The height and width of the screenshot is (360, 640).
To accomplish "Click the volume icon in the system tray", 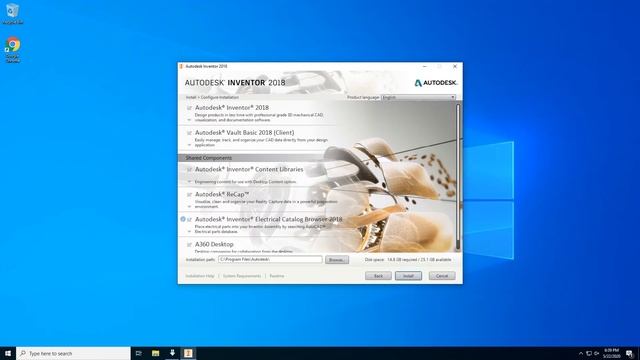I will 597,353.
